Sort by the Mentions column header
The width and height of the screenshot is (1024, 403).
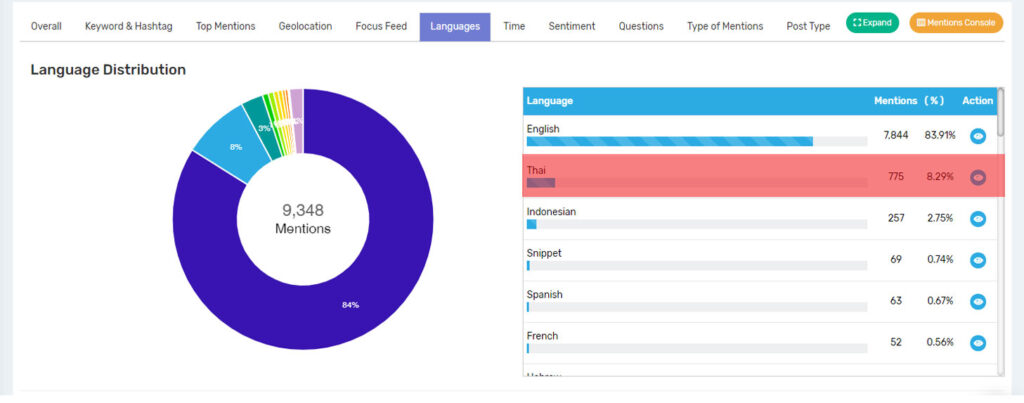point(895,101)
